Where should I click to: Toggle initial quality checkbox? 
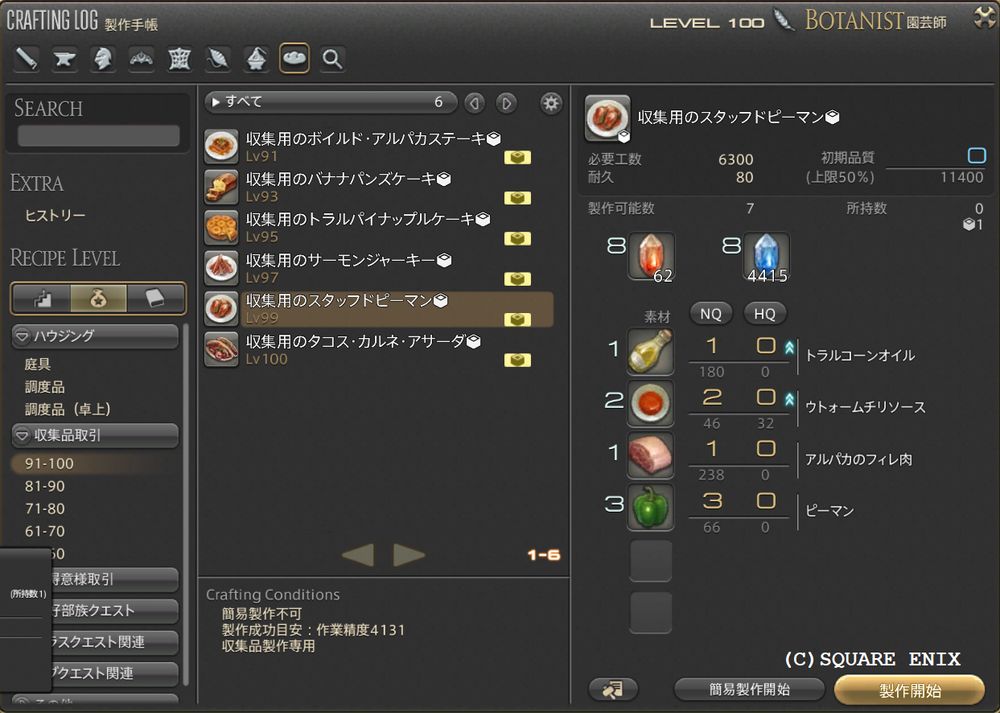[976, 155]
